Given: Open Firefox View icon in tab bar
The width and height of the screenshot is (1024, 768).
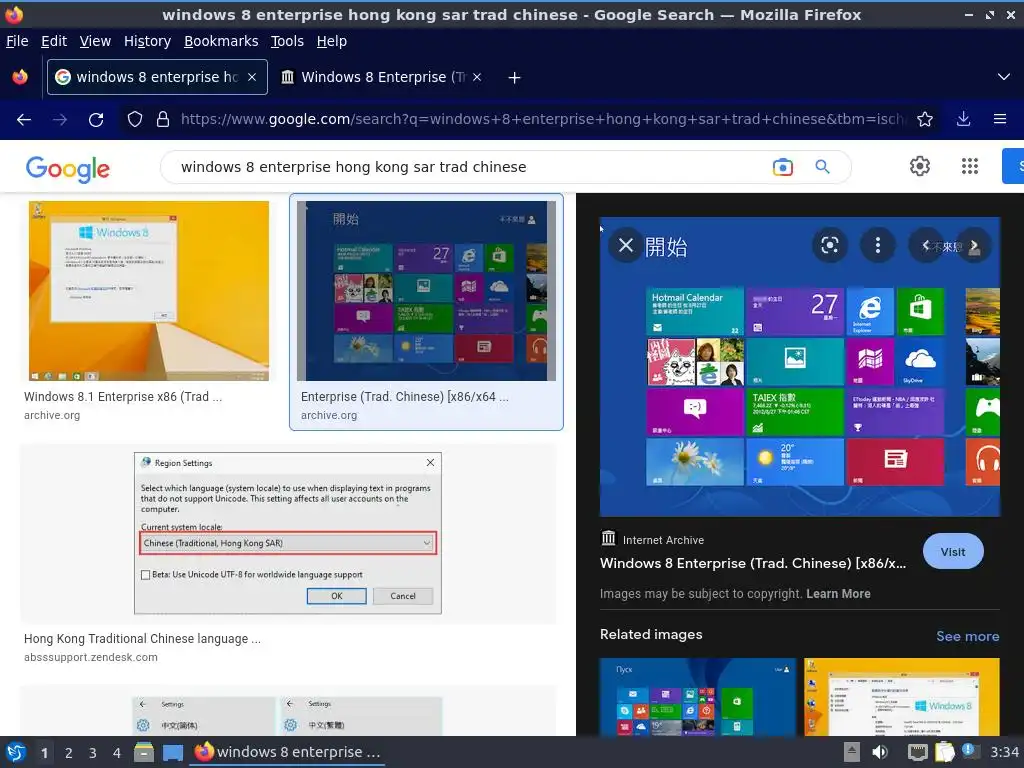Looking at the screenshot, I should [20, 77].
